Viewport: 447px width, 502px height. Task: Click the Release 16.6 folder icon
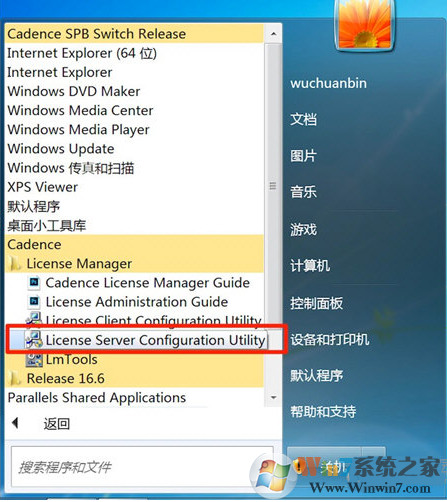coord(15,379)
